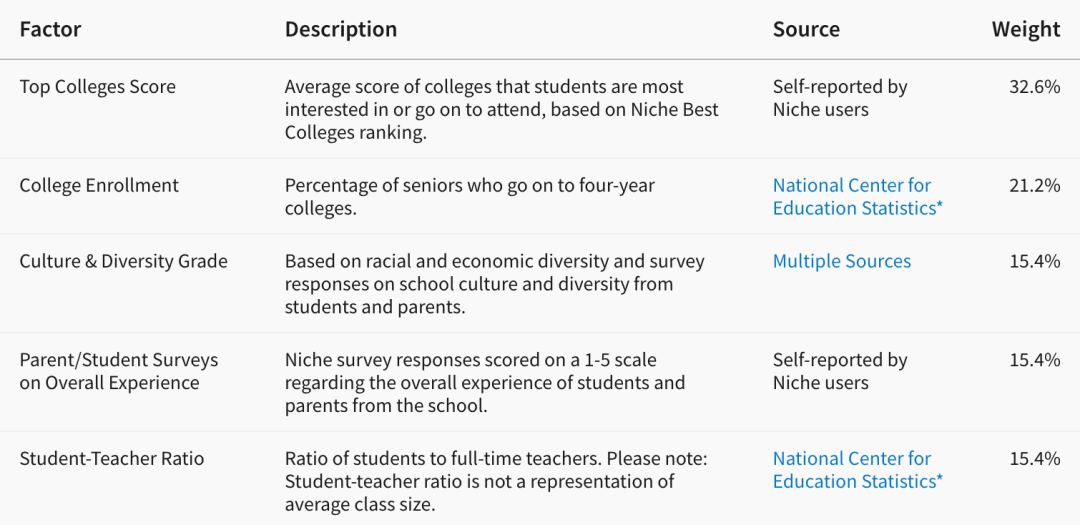
Task: Click the 32.6% weight value
Action: point(1034,87)
